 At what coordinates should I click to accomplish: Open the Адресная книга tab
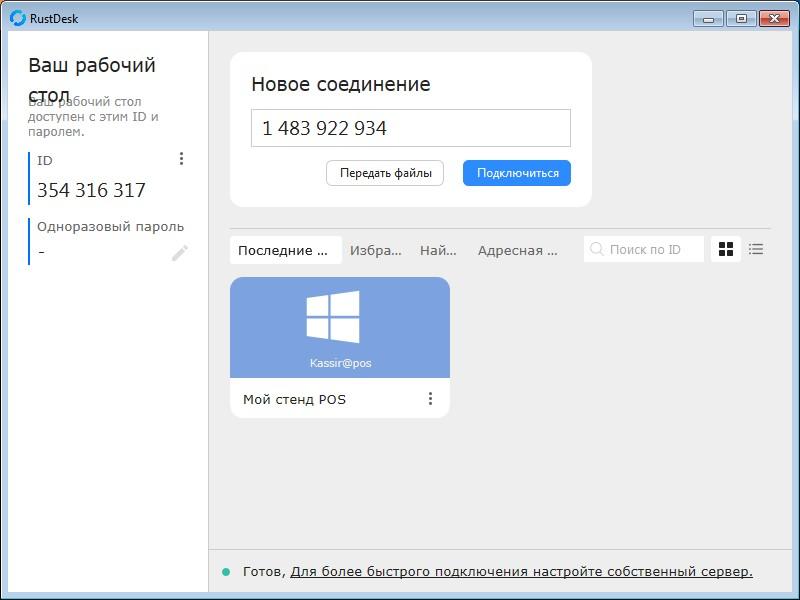point(517,250)
